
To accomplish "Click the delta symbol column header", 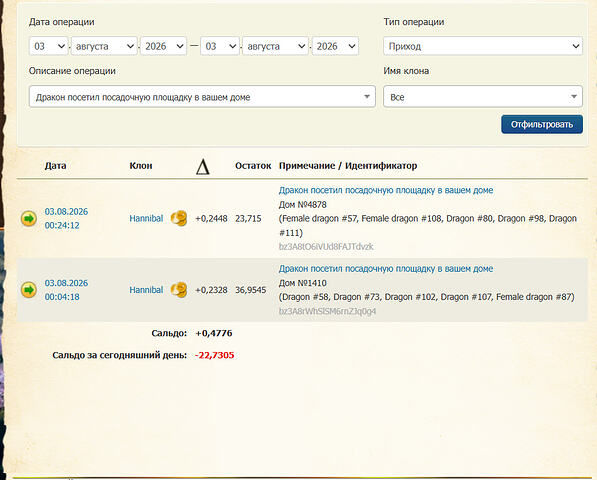I will pos(203,167).
